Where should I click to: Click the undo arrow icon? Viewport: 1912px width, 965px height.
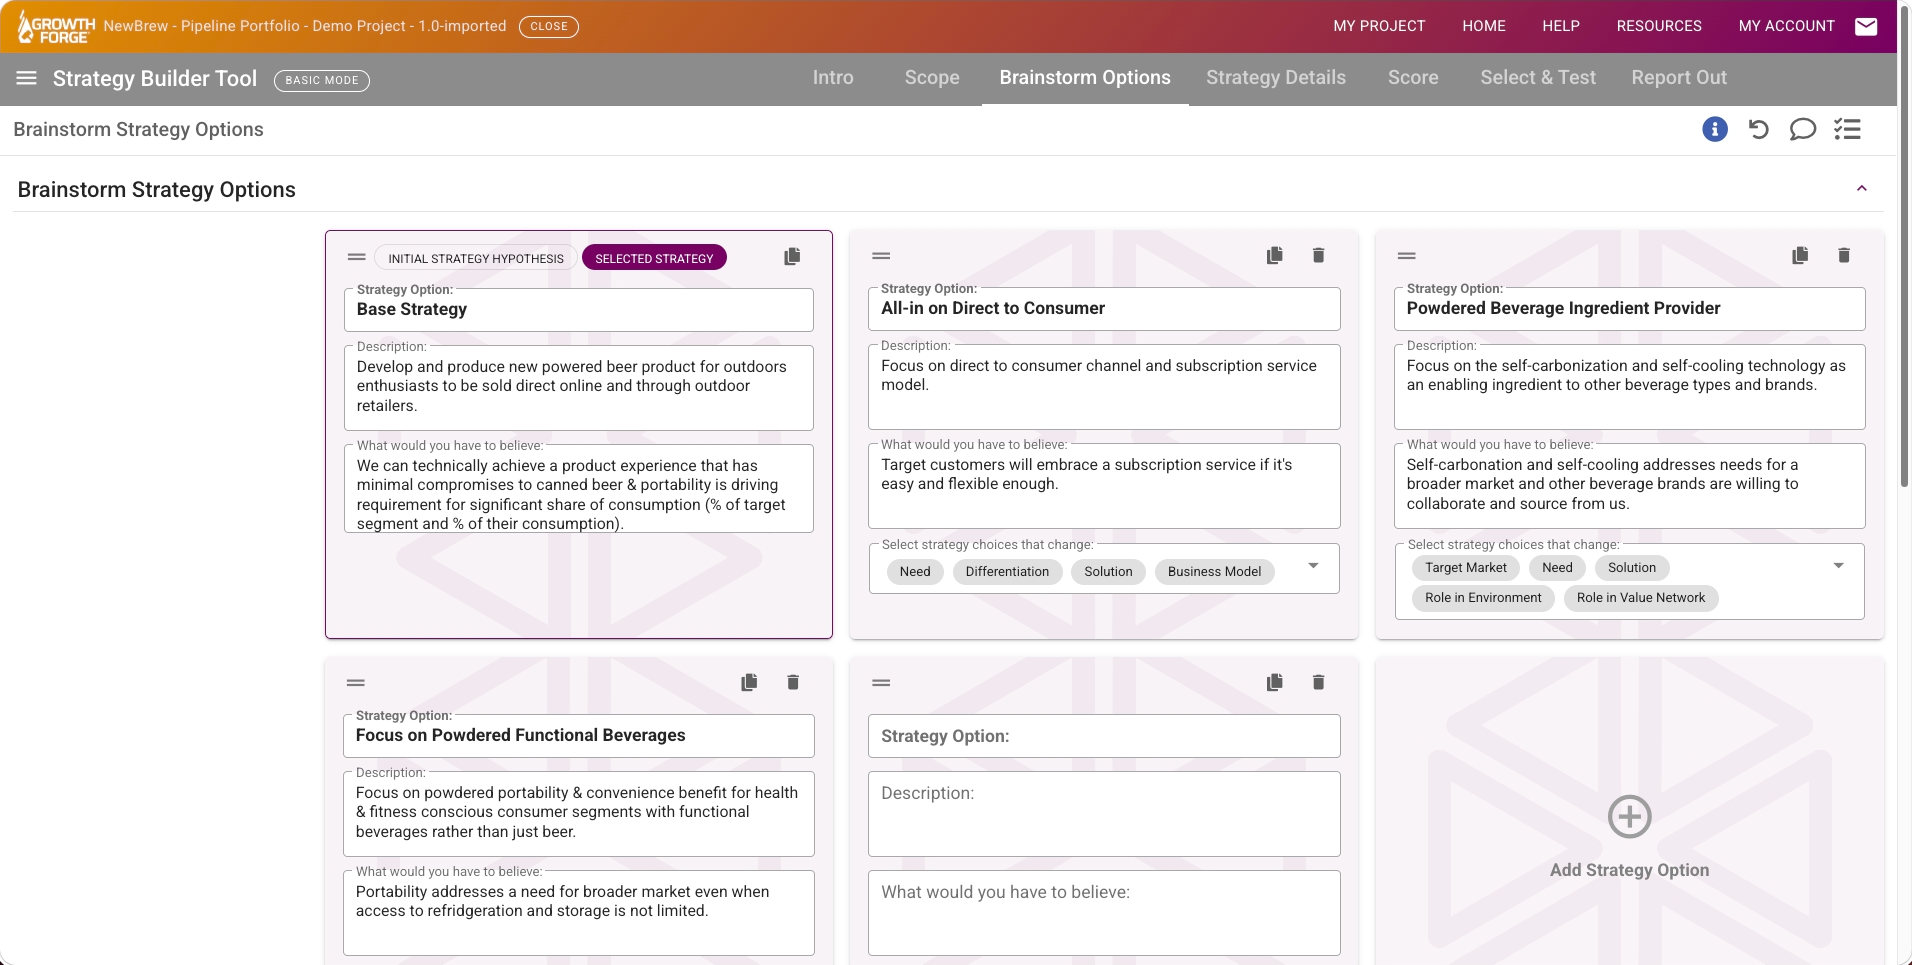pyautogui.click(x=1759, y=129)
